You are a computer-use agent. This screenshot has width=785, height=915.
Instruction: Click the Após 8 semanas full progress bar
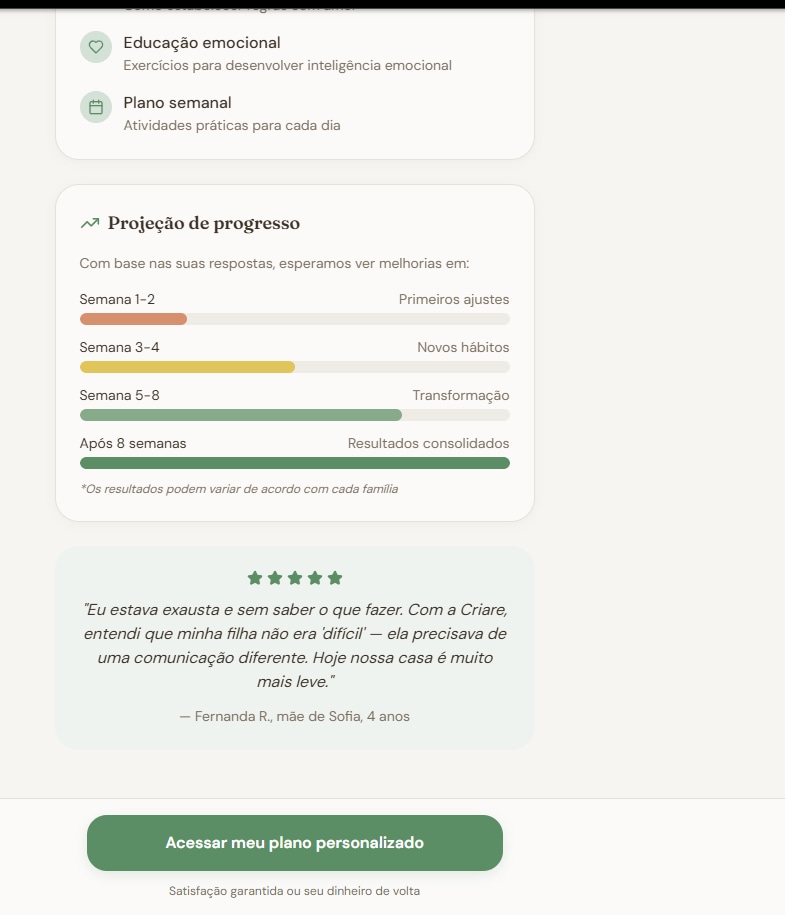(x=295, y=463)
